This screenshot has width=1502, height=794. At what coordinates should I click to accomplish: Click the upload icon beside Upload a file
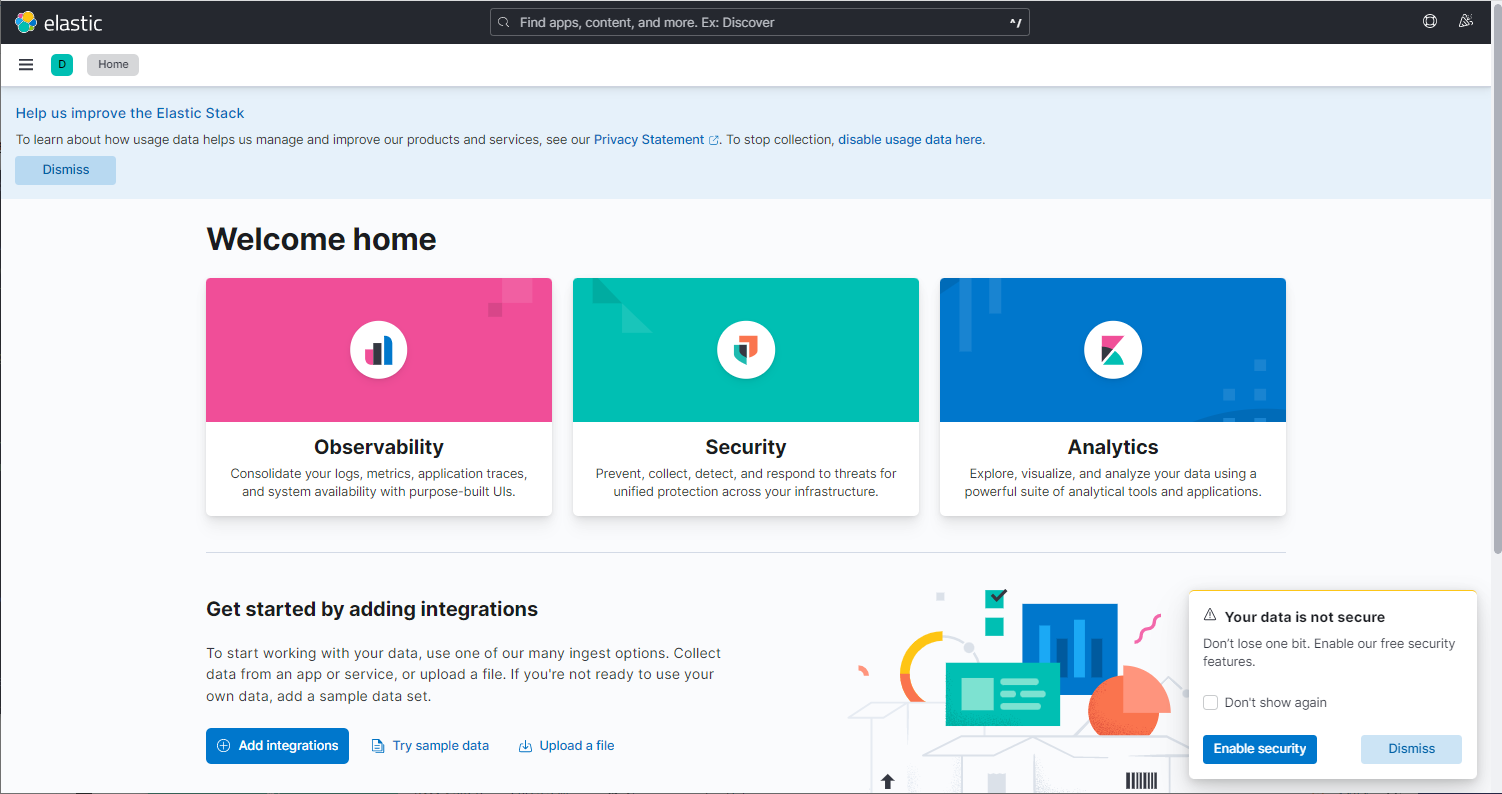coord(525,746)
